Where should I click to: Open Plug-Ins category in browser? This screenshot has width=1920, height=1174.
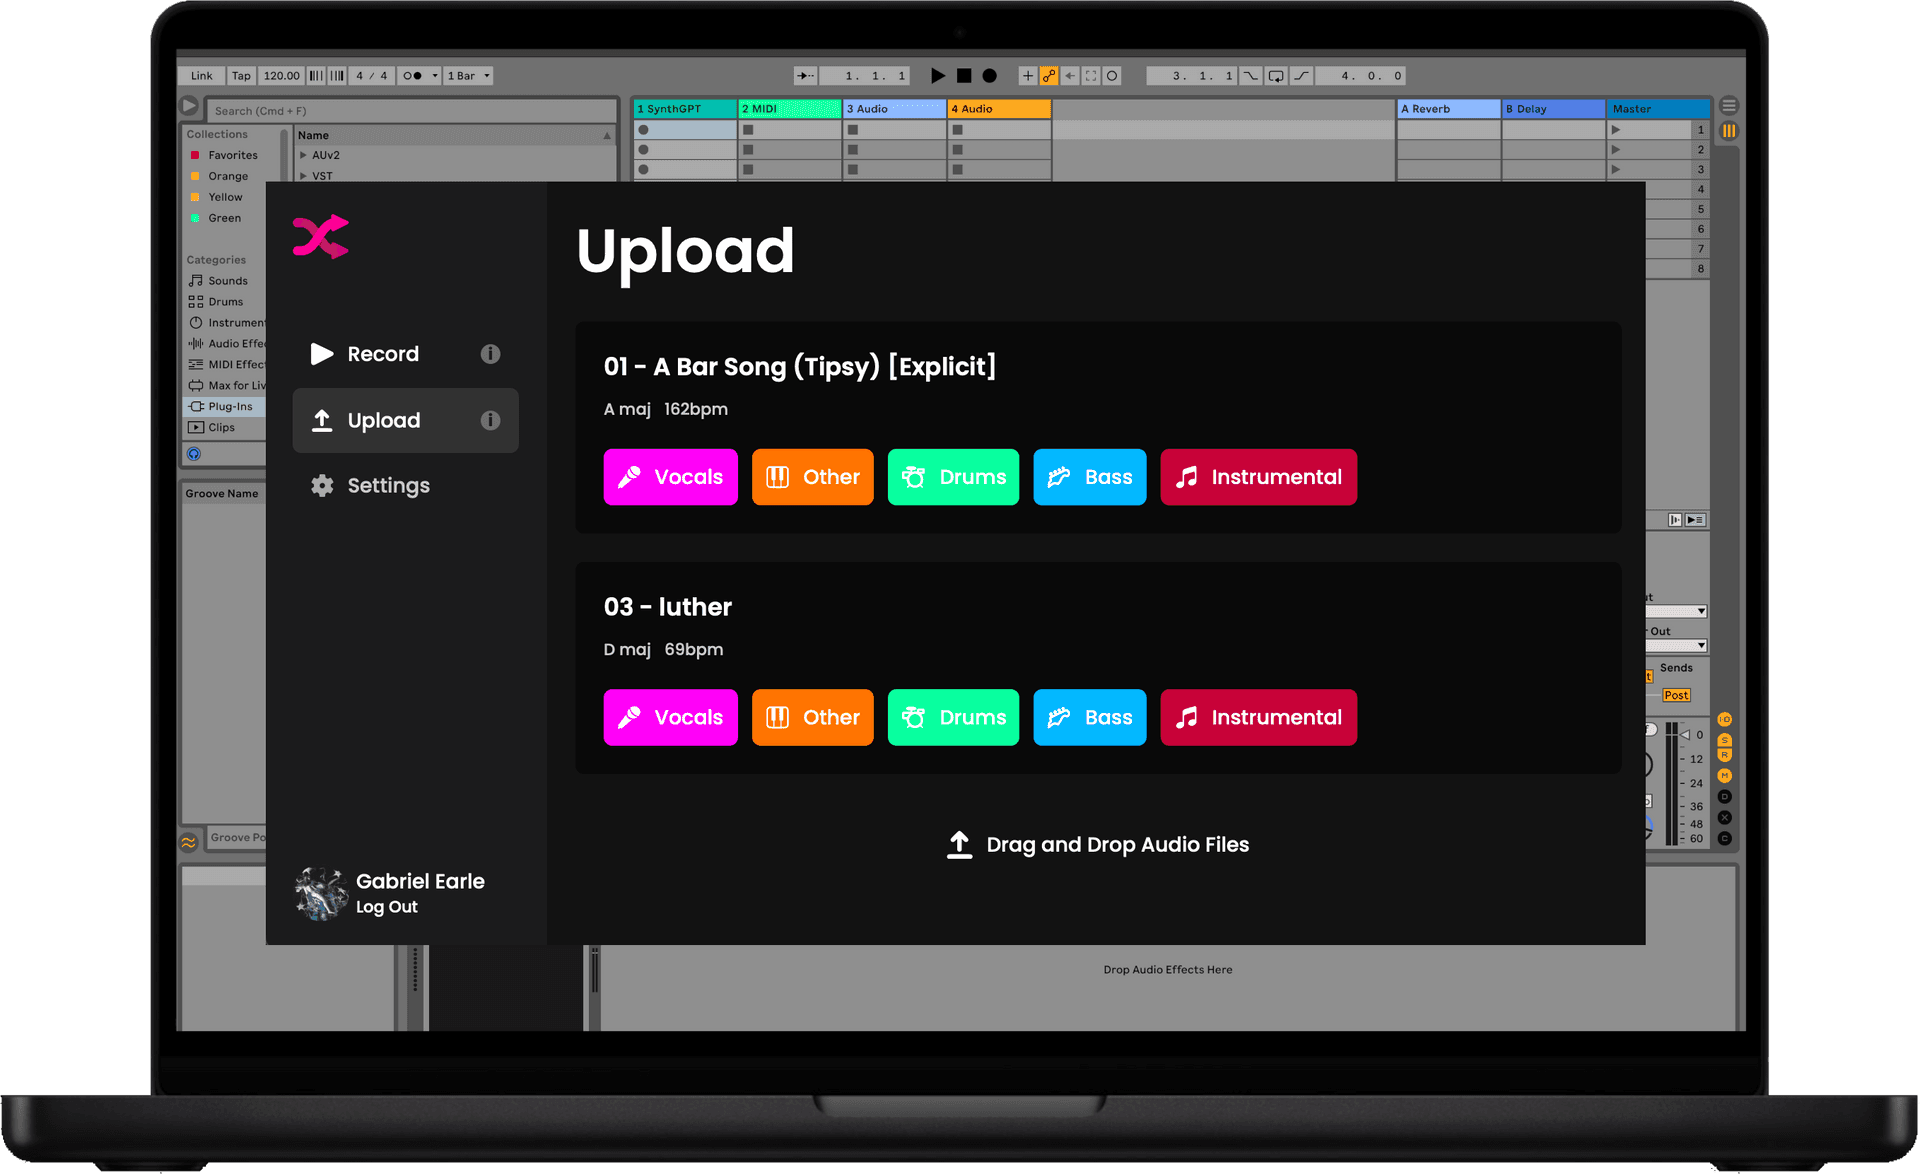[224, 407]
